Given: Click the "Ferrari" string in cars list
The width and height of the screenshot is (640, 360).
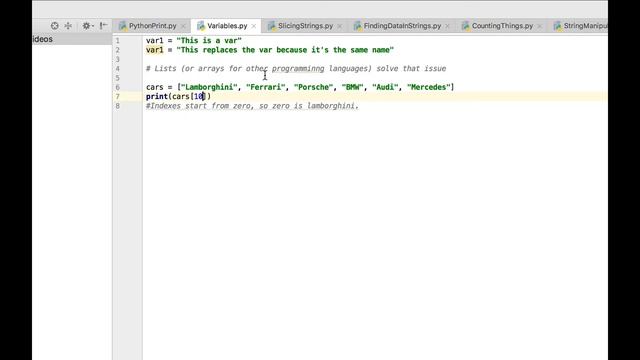Looking at the screenshot, I should pyautogui.click(x=265, y=87).
